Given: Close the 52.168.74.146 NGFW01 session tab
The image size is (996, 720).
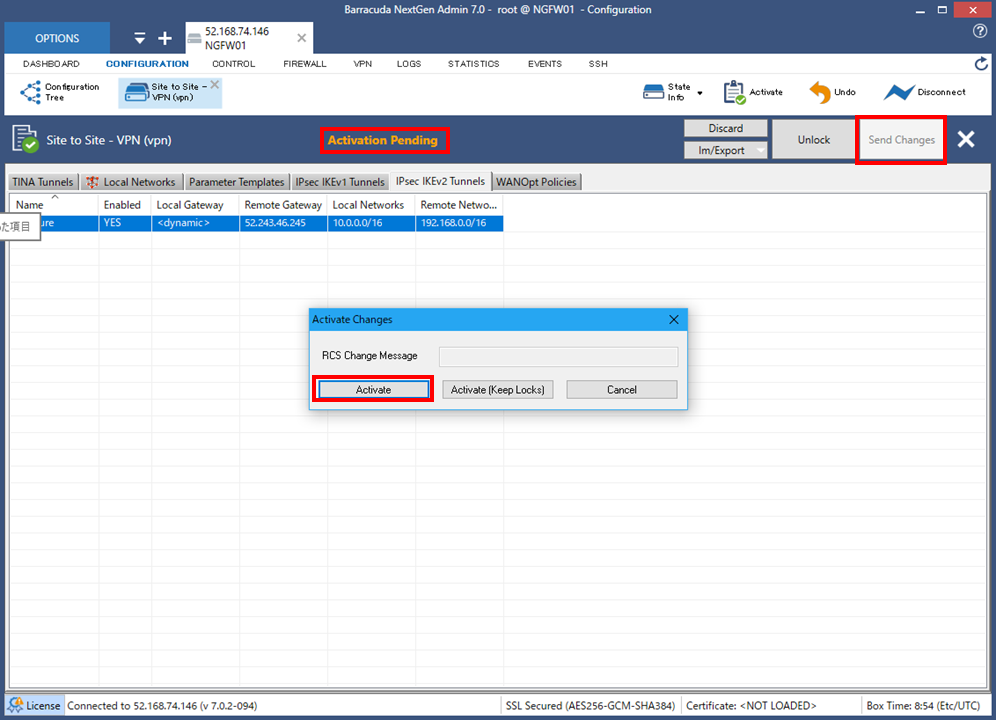Looking at the screenshot, I should pos(302,38).
